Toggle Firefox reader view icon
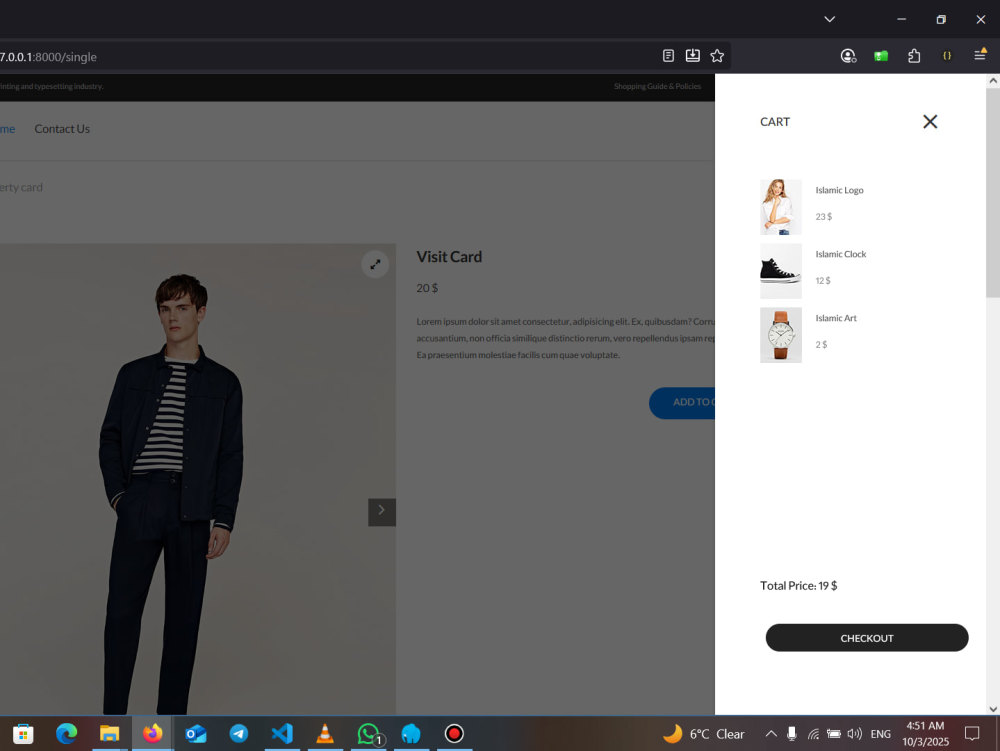This screenshot has width=1000, height=751. coord(668,56)
